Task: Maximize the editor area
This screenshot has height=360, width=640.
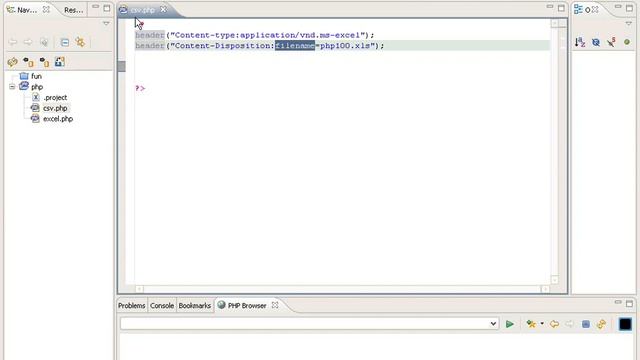Action: pyautogui.click(x=561, y=8)
